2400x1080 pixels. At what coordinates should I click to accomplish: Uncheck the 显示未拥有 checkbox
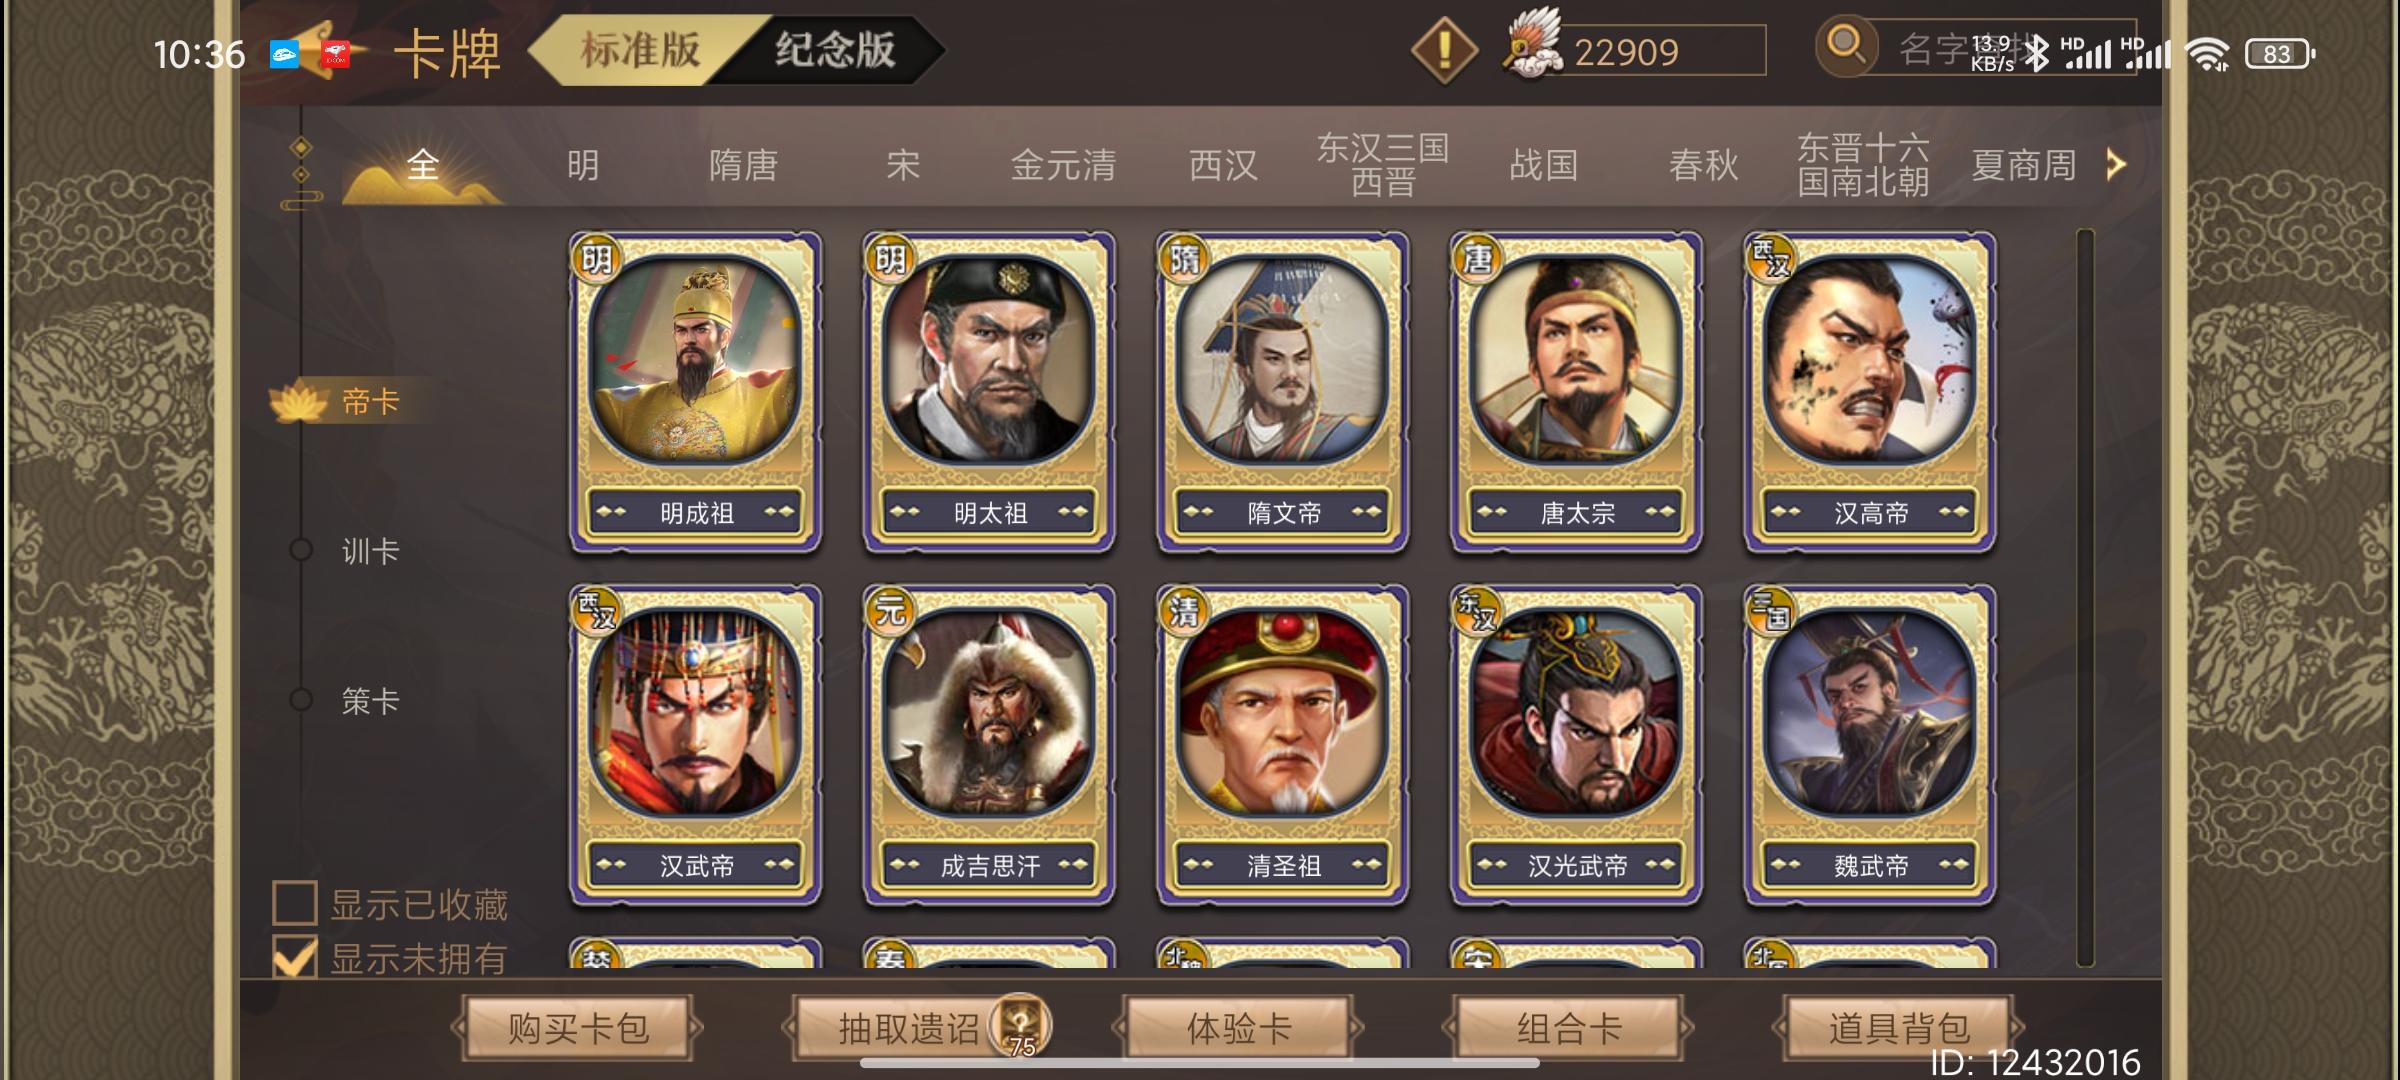(x=295, y=958)
